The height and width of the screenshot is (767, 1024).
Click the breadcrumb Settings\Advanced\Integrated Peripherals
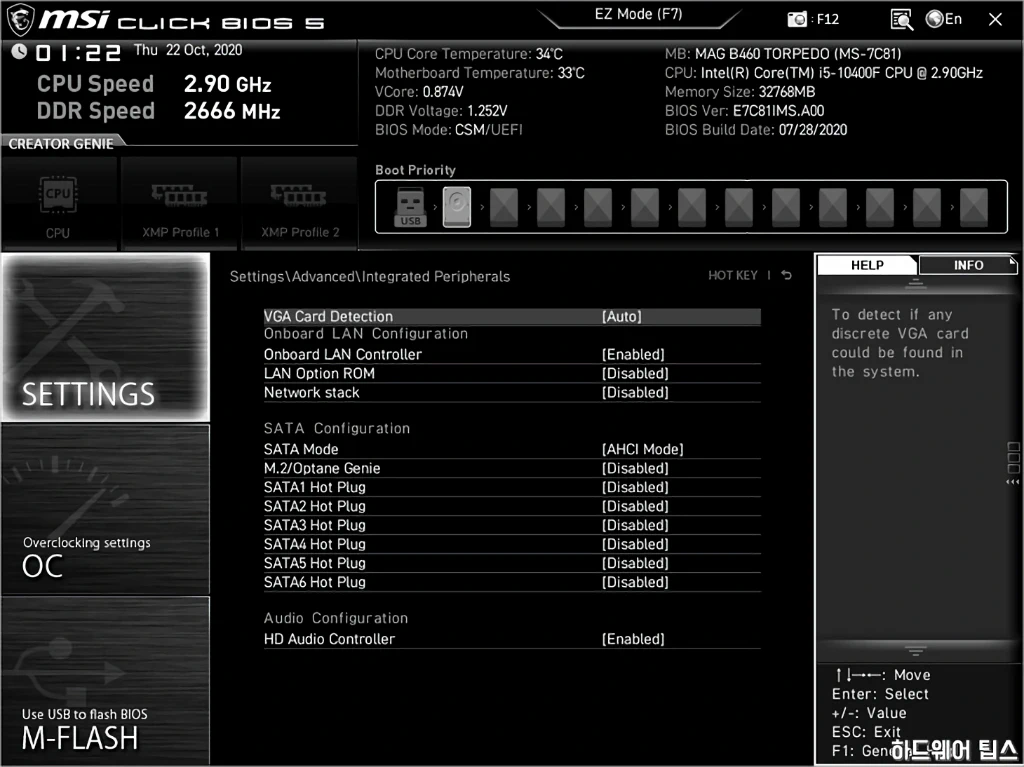pos(370,276)
